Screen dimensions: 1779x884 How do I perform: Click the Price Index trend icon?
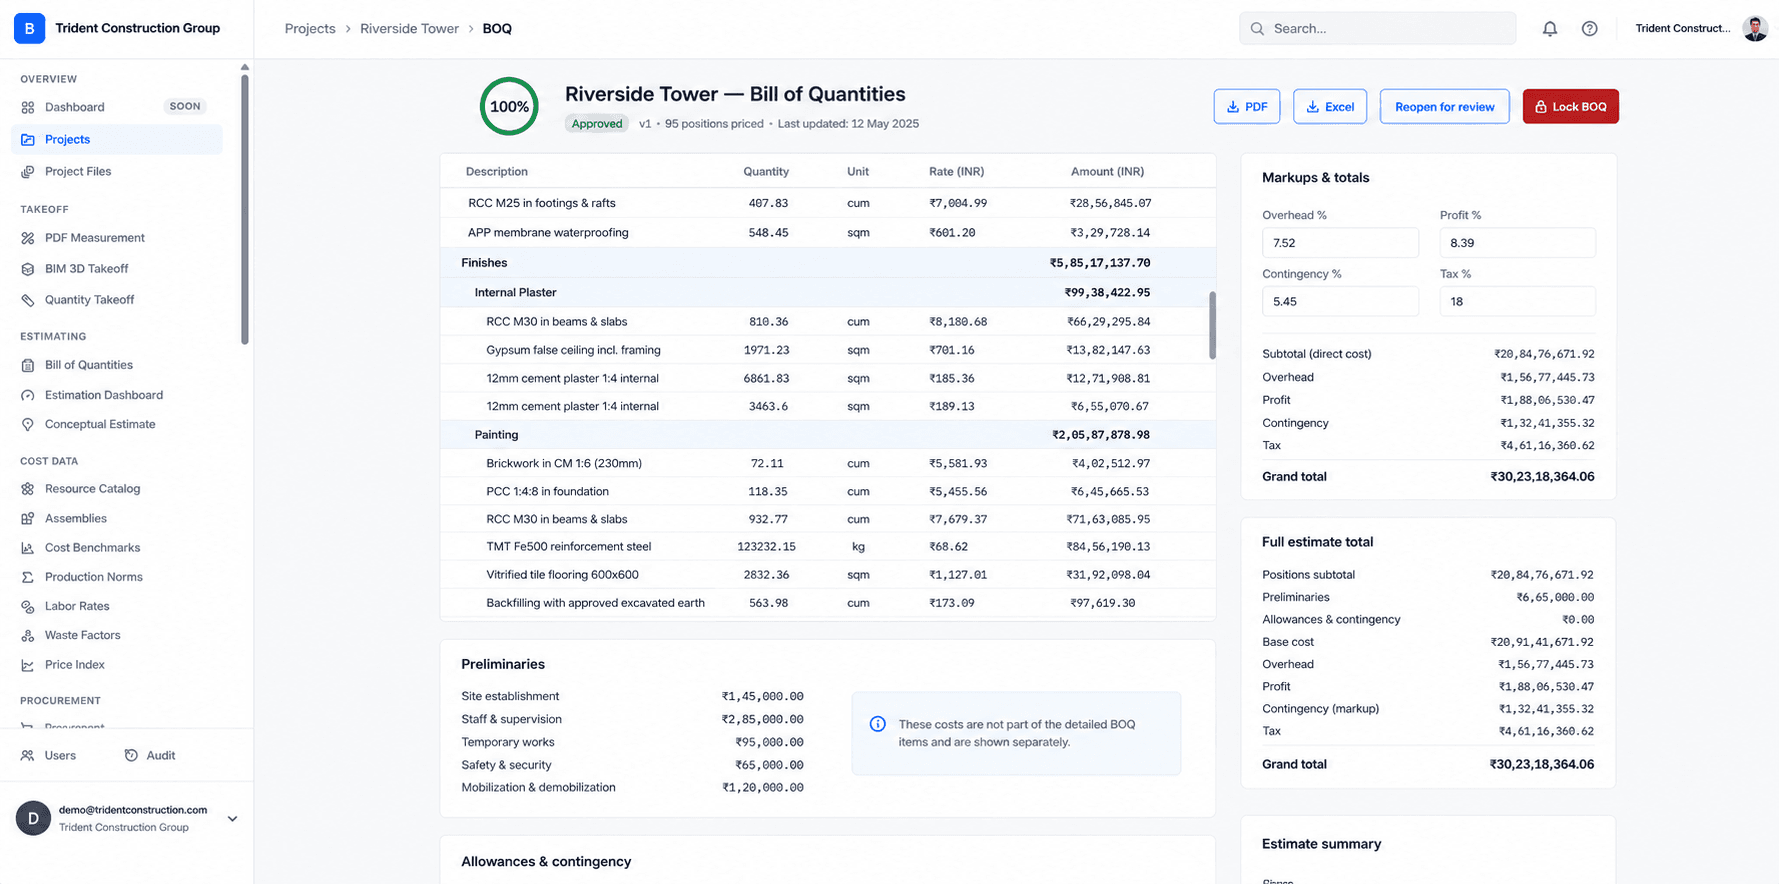pyautogui.click(x=28, y=665)
